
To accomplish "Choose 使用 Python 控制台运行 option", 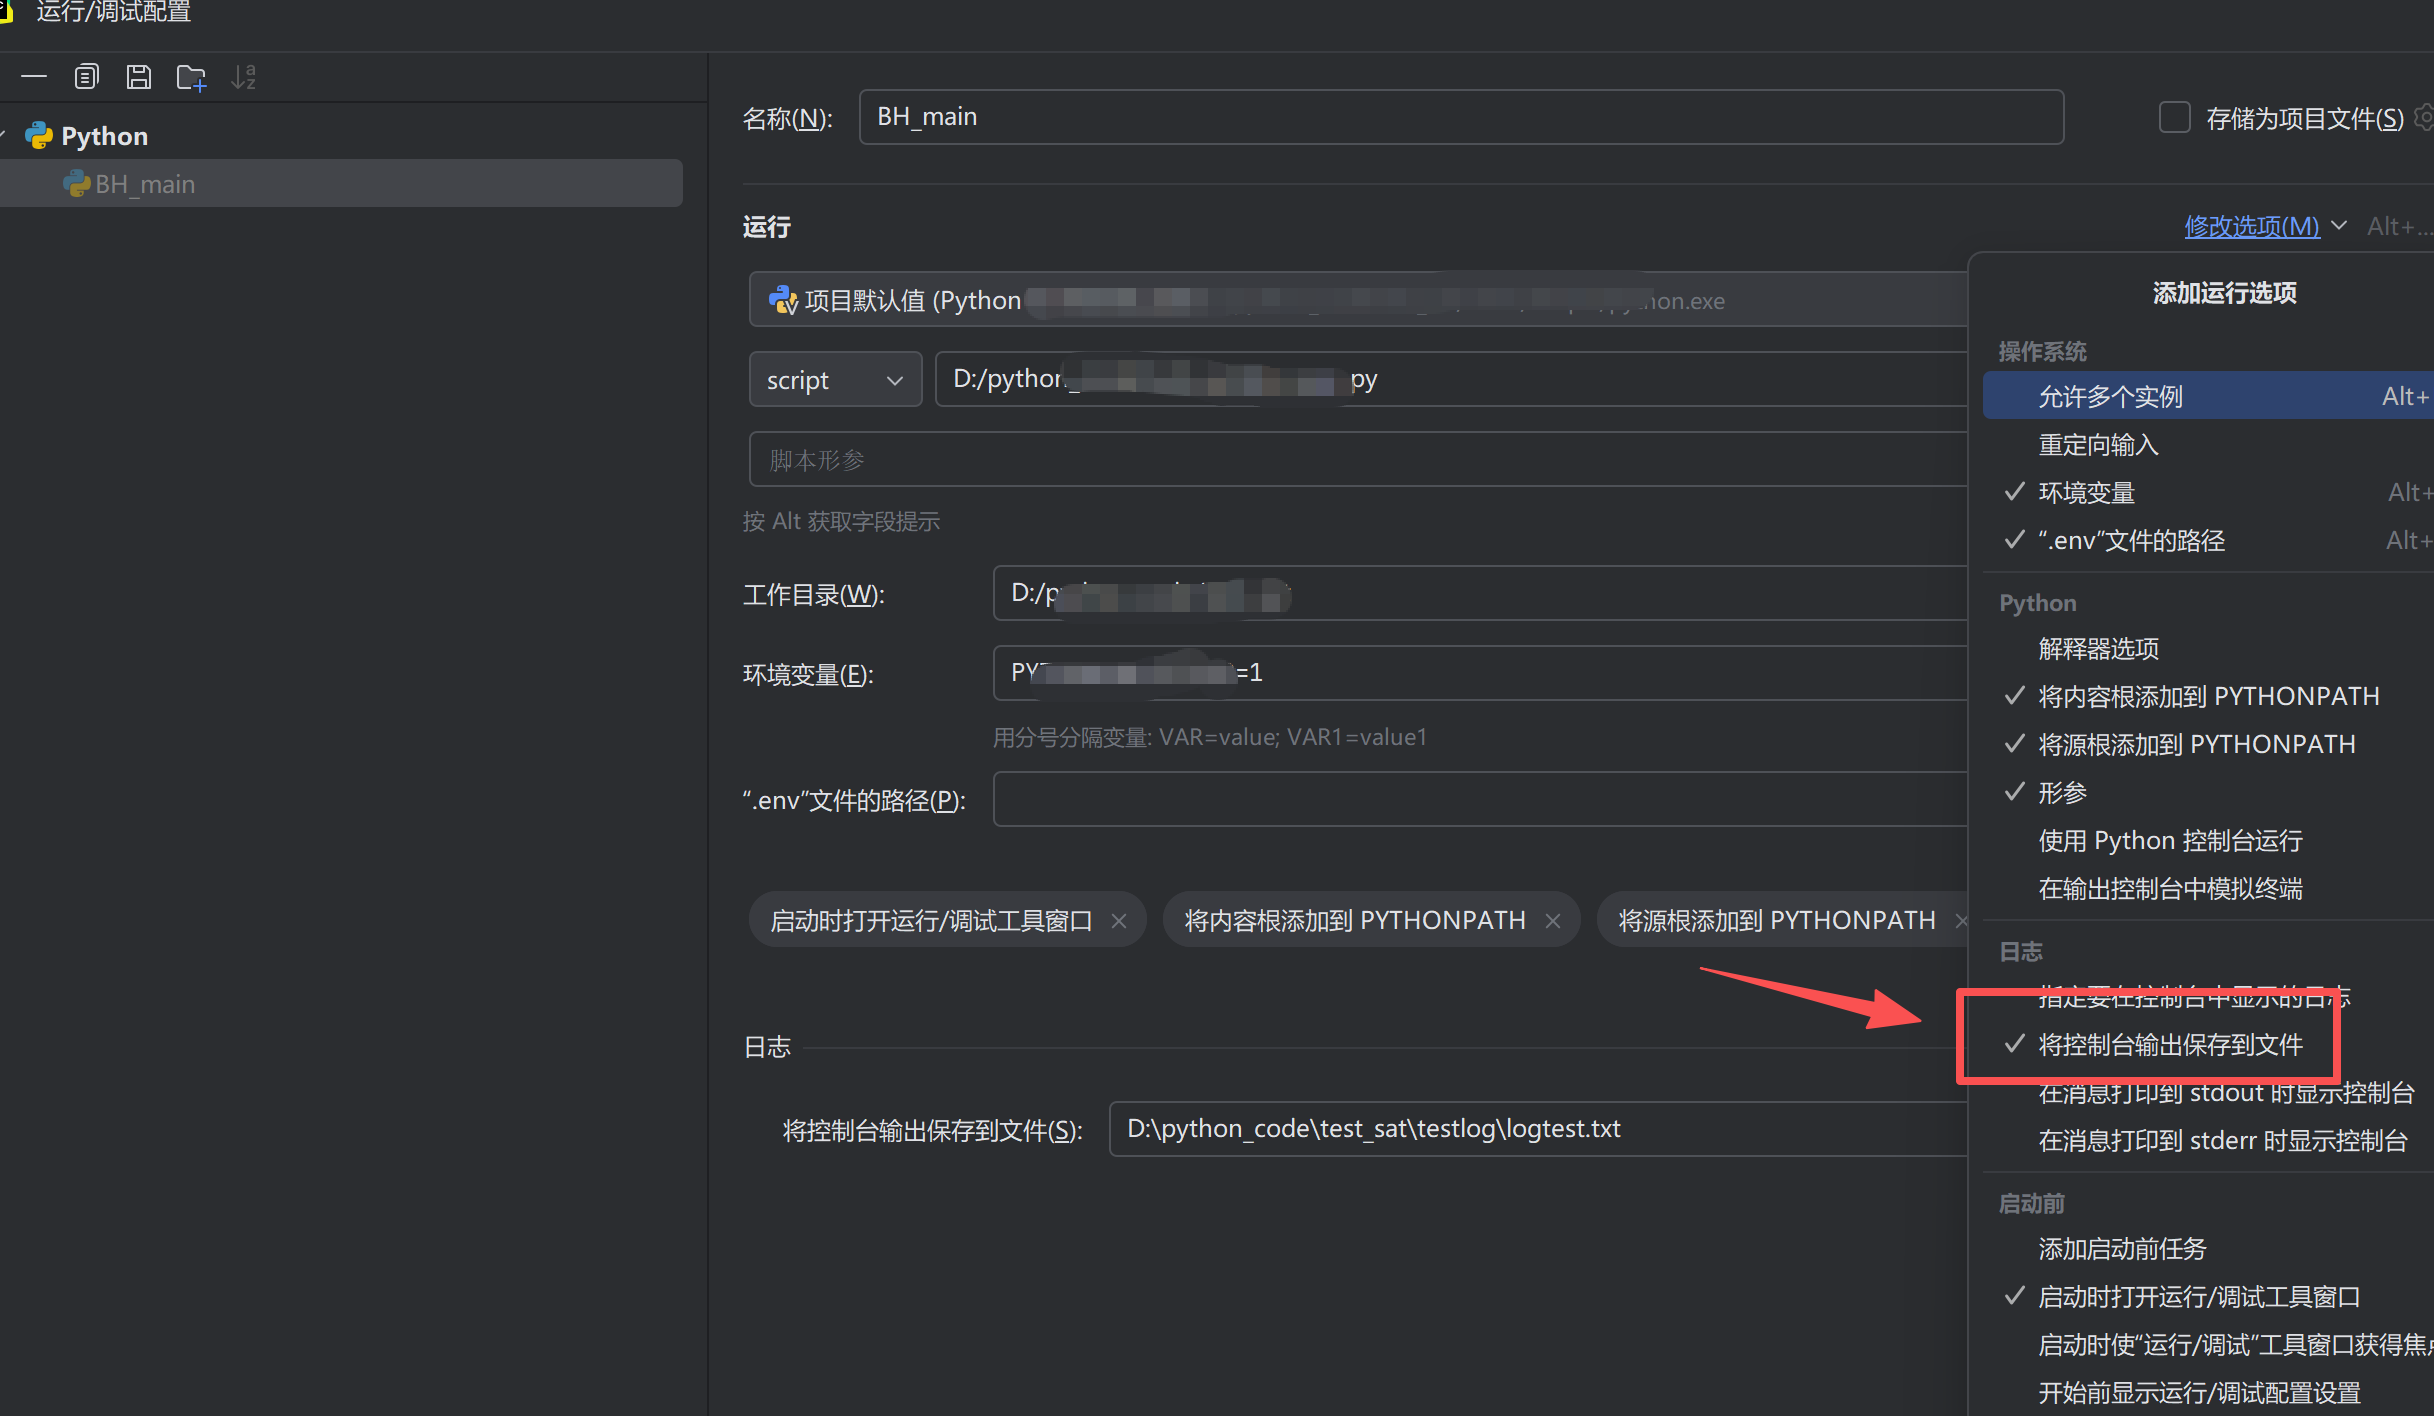I will pyautogui.click(x=2170, y=841).
